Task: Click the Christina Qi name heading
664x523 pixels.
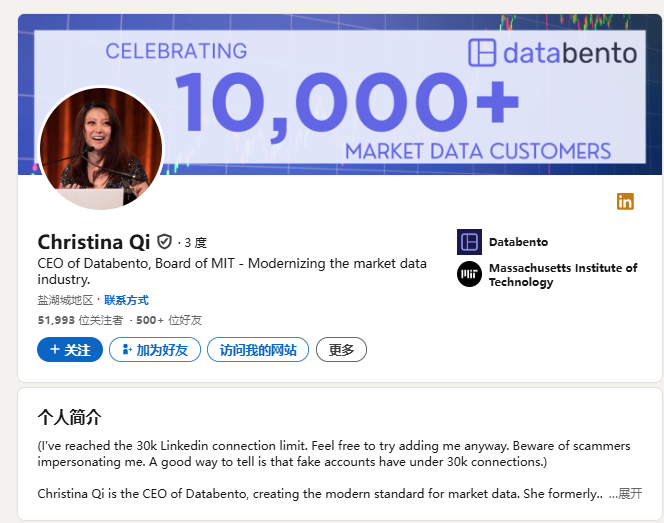Action: [x=94, y=242]
